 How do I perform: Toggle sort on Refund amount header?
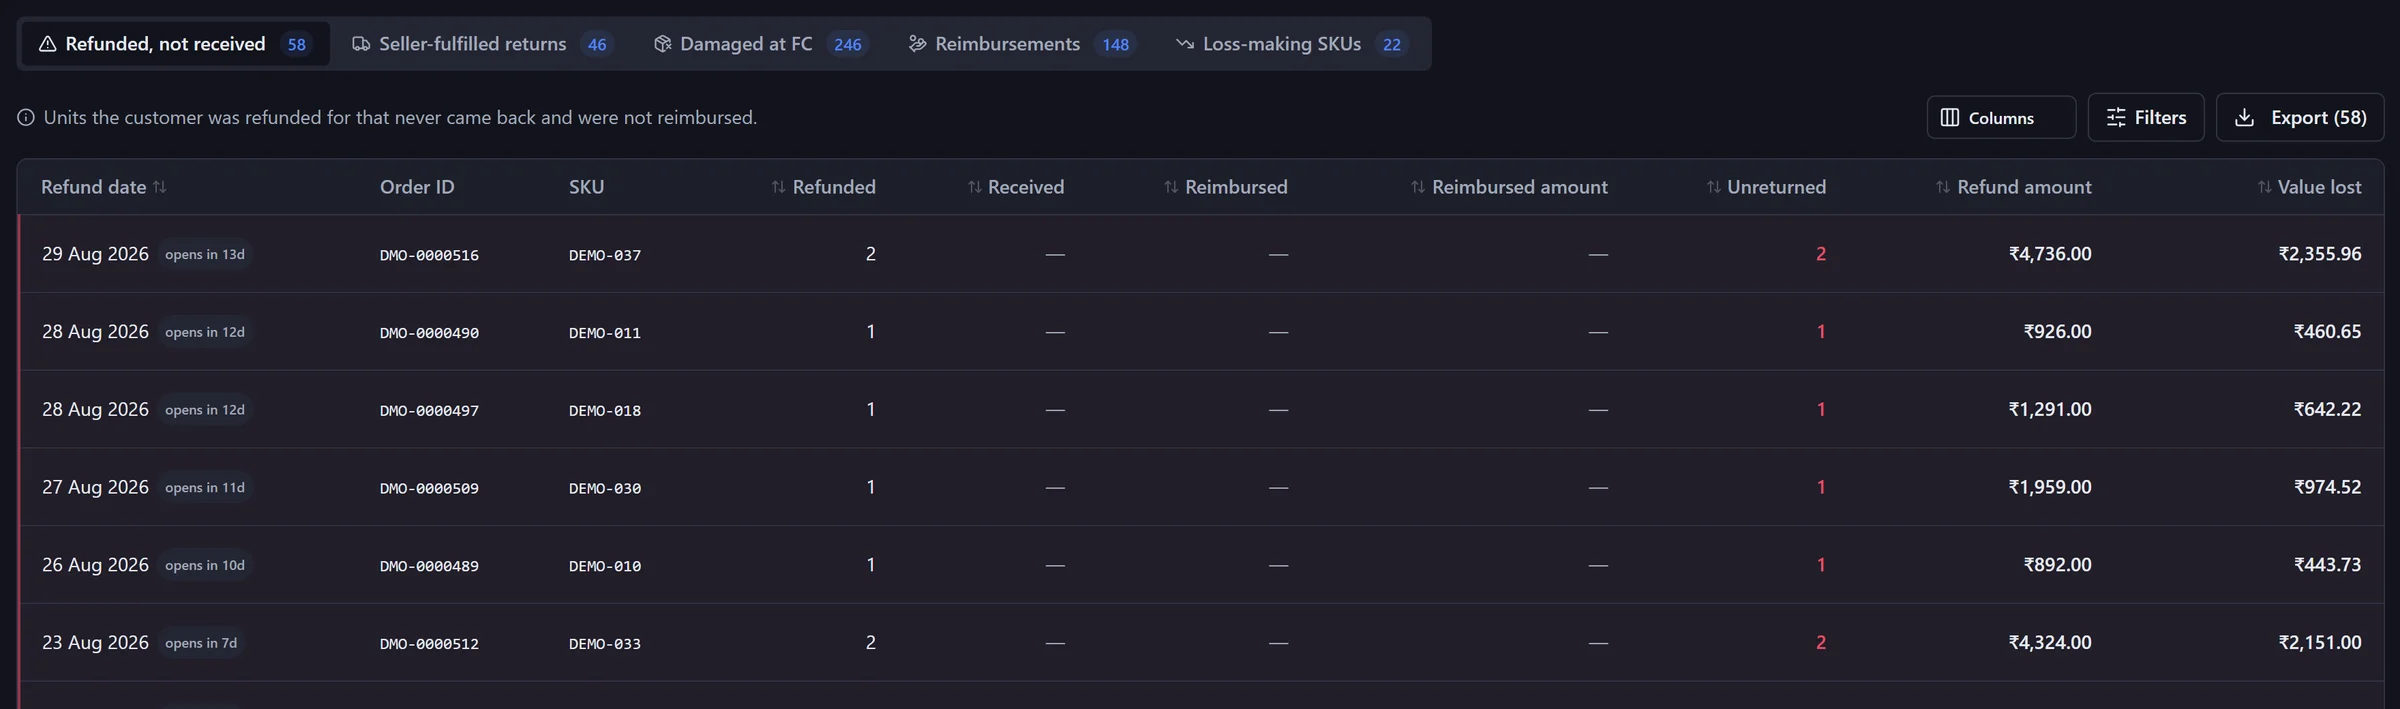click(2013, 187)
